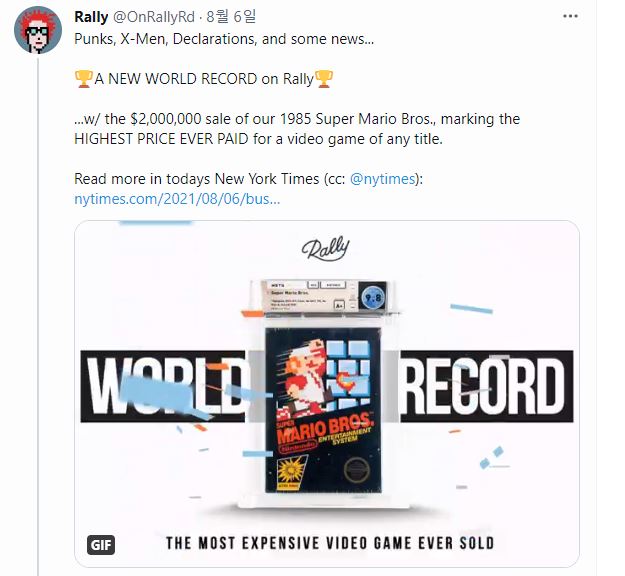Click the most expensive video game caption
The width and height of the screenshot is (625, 576).
pyautogui.click(x=330, y=543)
